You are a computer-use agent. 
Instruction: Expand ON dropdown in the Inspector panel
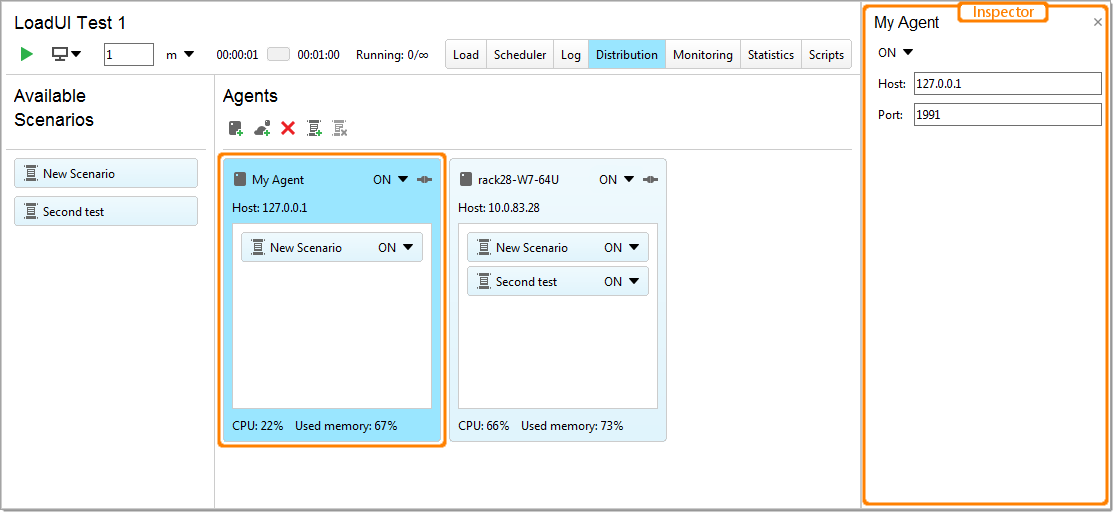[896, 53]
